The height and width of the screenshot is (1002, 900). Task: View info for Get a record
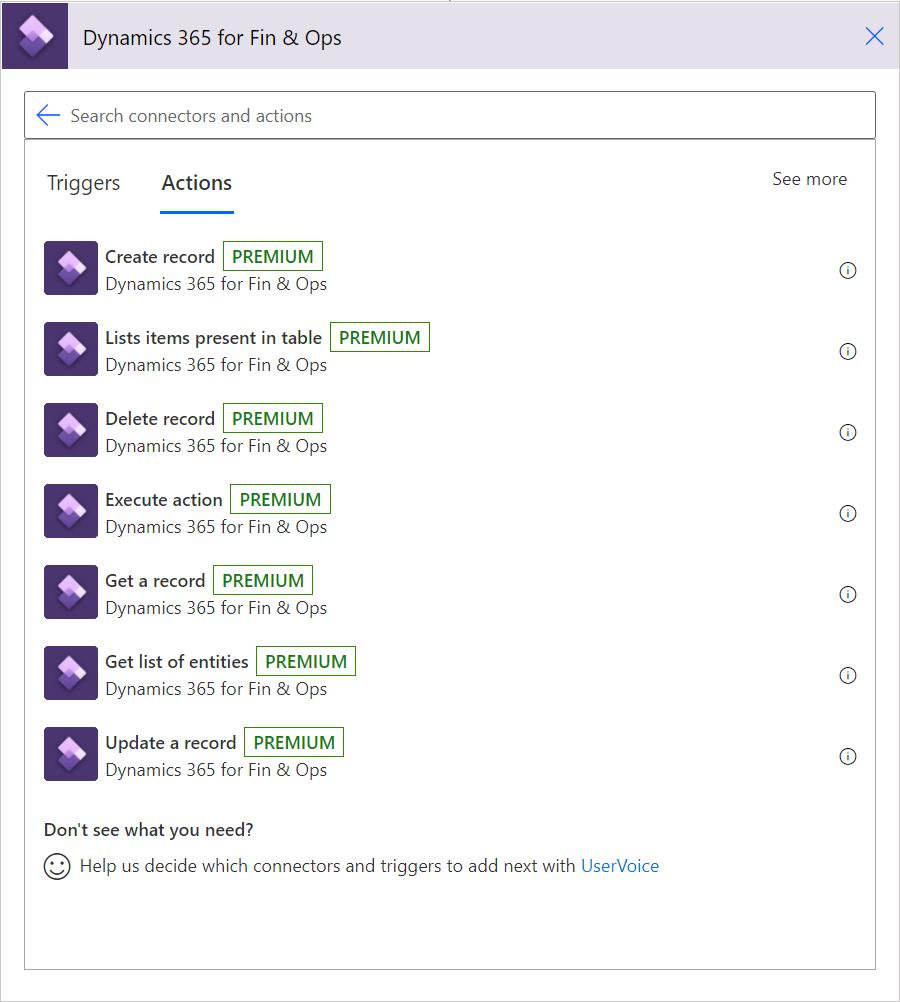(x=848, y=594)
